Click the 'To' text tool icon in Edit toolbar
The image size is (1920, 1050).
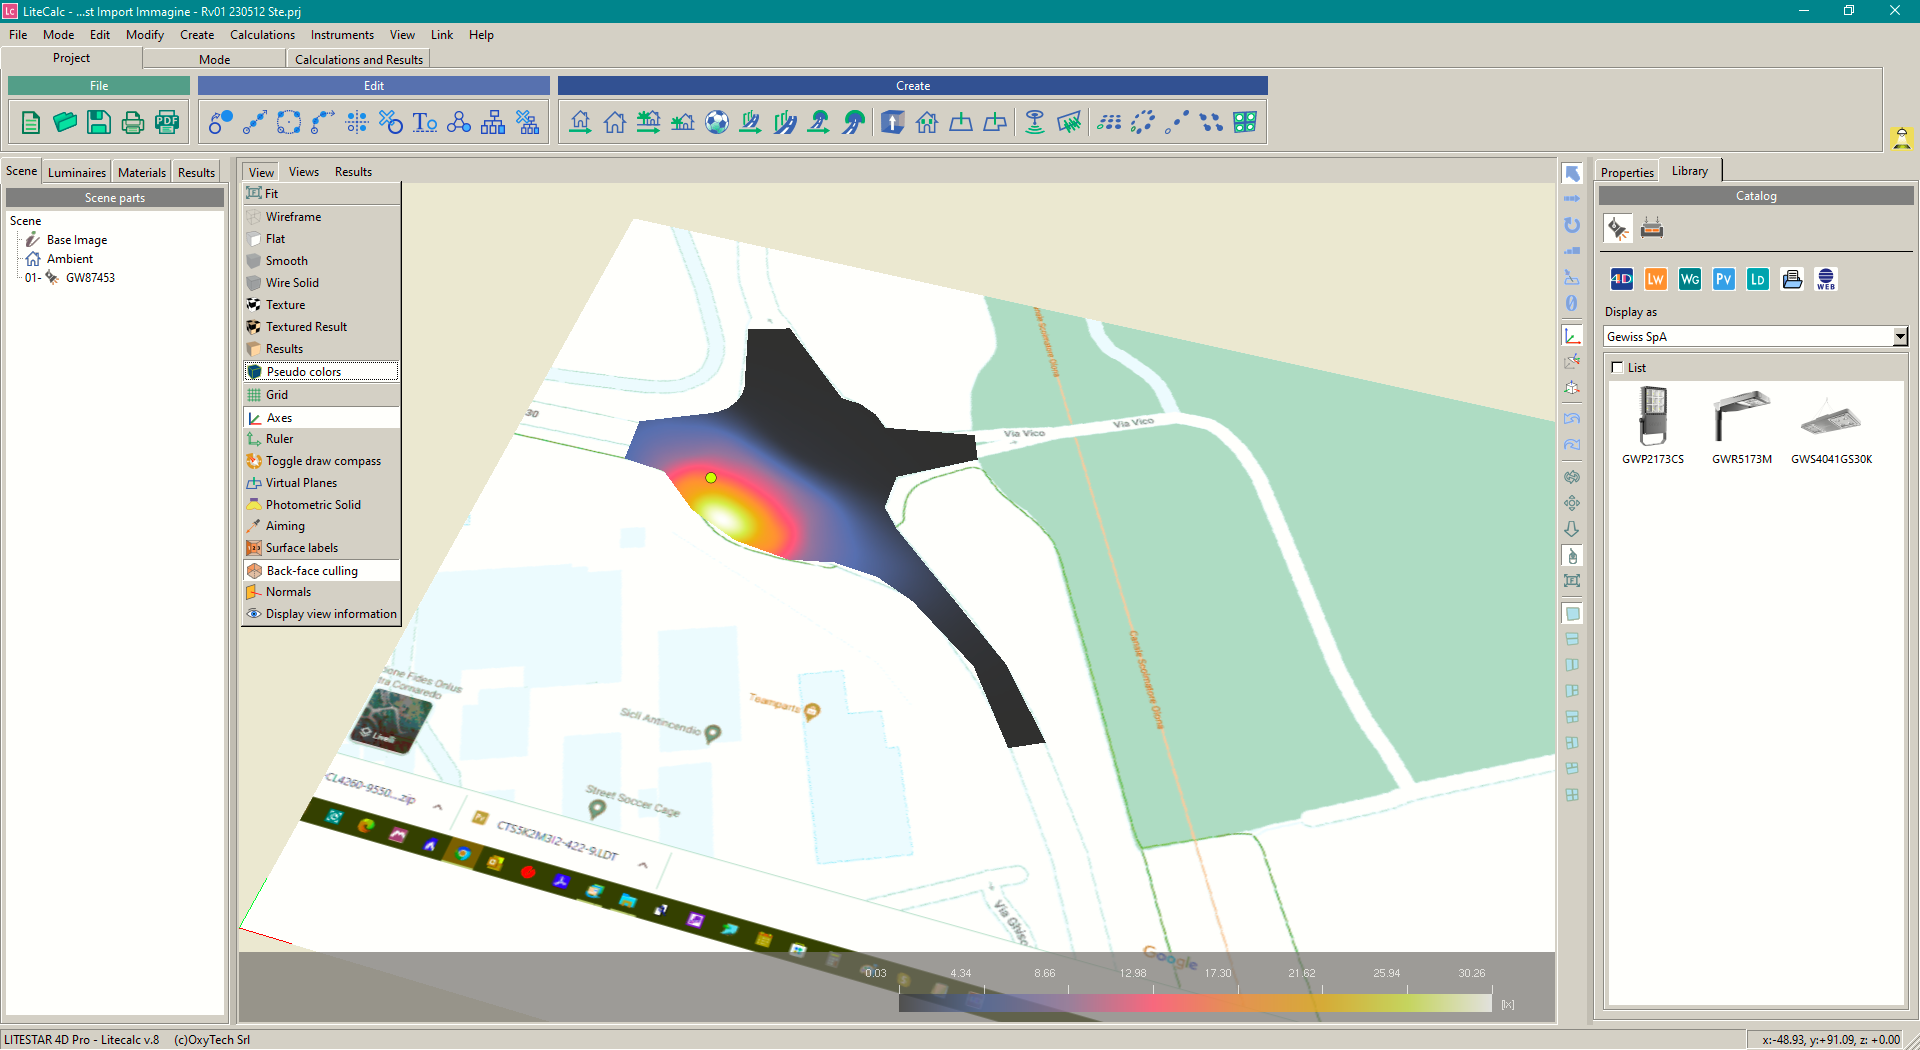[x=425, y=122]
